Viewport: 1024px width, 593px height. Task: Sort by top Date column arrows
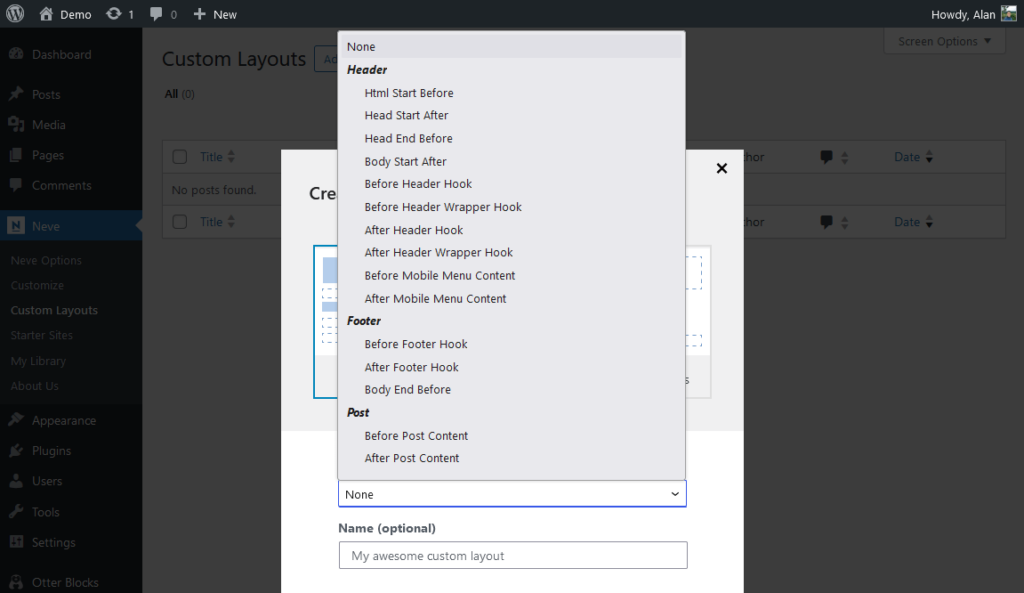coord(929,157)
